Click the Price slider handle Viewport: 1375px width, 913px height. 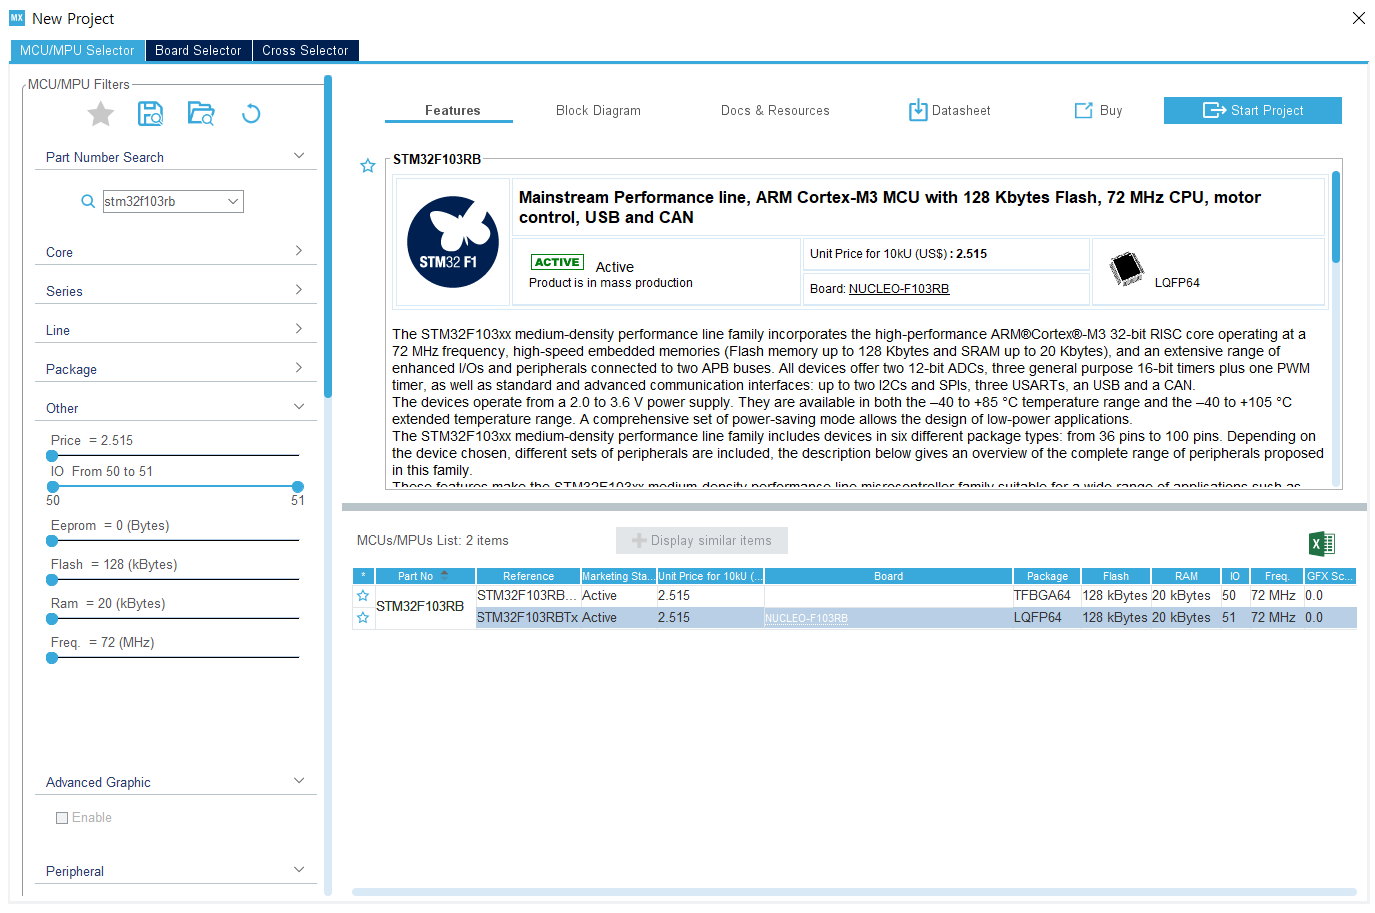52,455
